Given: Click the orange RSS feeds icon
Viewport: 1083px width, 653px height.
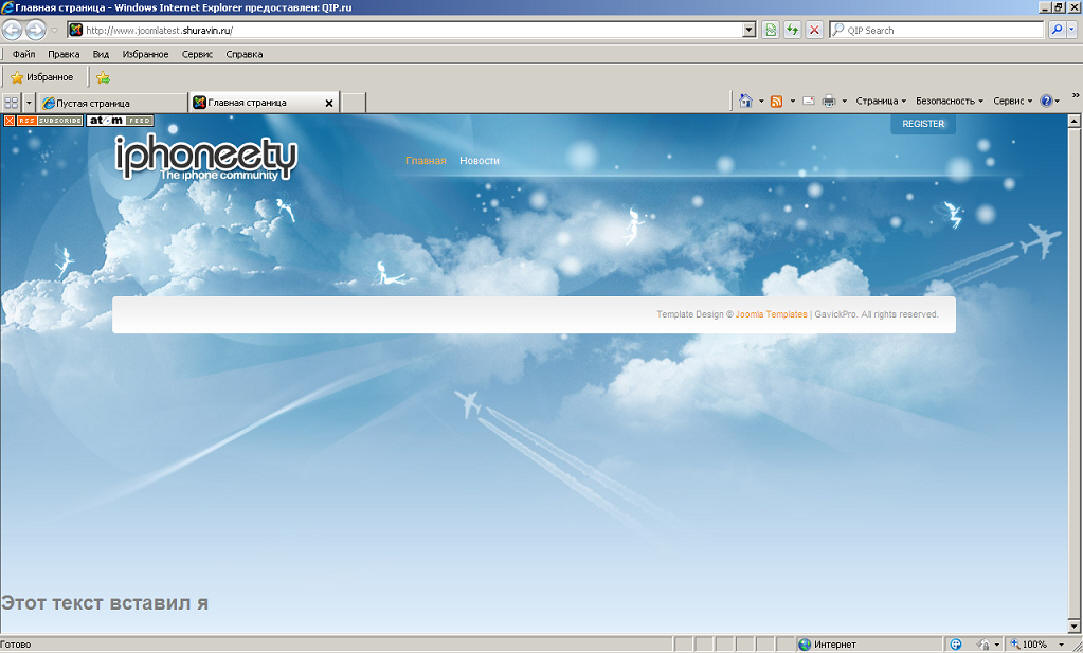Looking at the screenshot, I should coord(776,101).
